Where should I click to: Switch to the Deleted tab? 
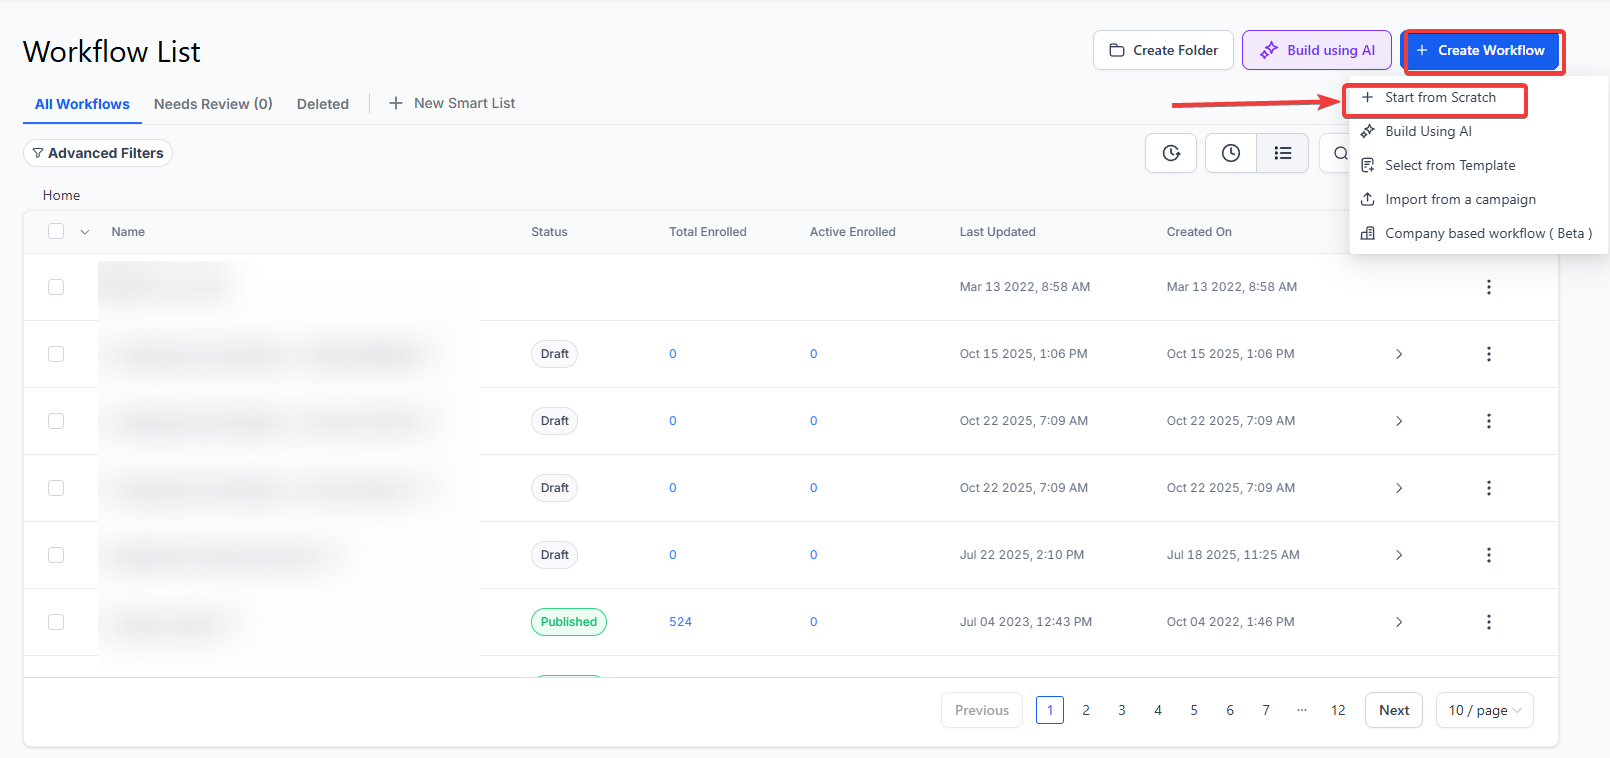click(x=322, y=104)
